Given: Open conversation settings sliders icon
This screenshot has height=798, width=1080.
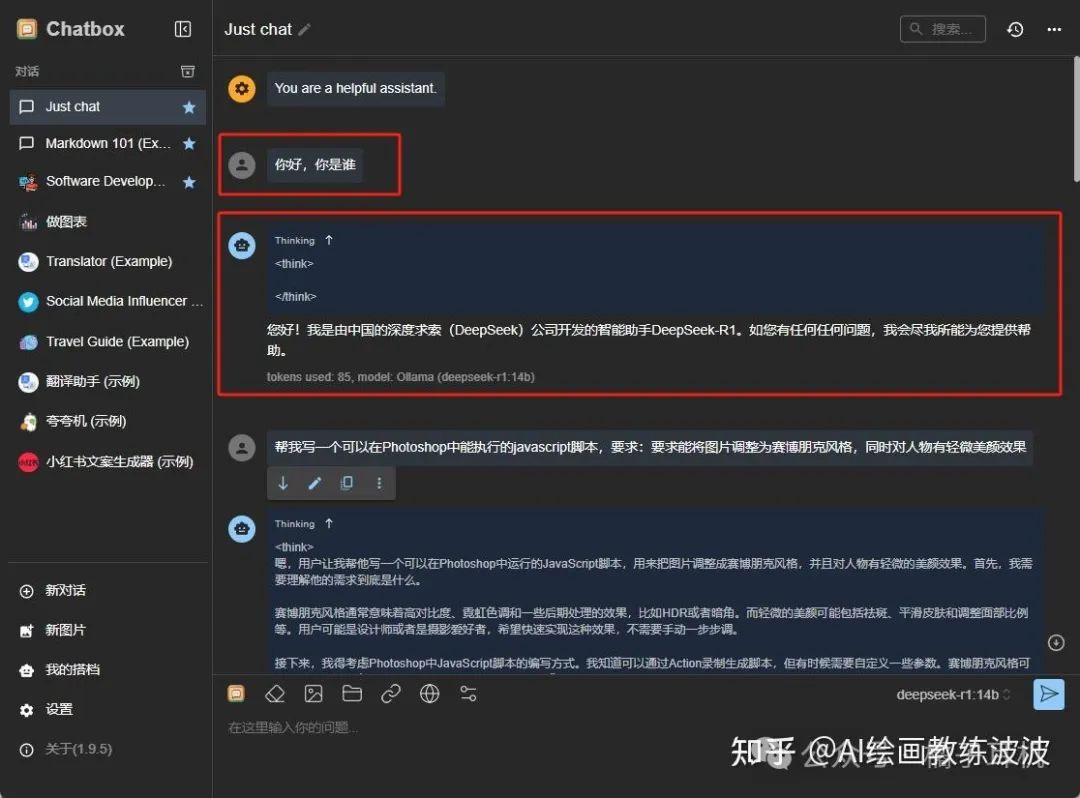Looking at the screenshot, I should pyautogui.click(x=468, y=693).
